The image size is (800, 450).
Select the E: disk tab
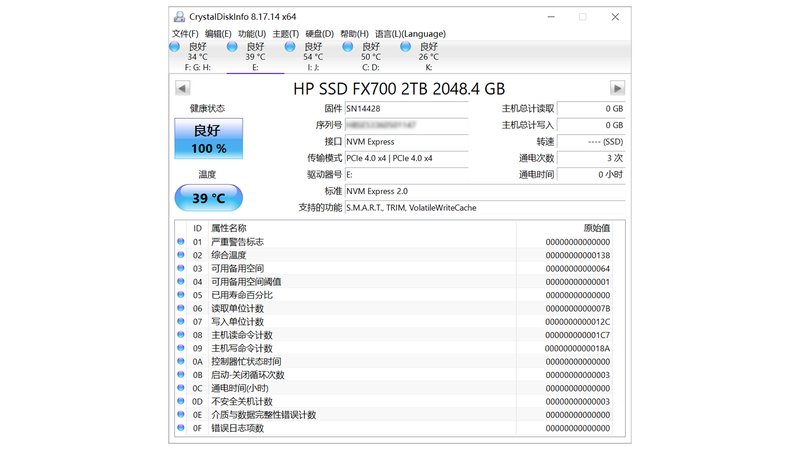(x=255, y=57)
